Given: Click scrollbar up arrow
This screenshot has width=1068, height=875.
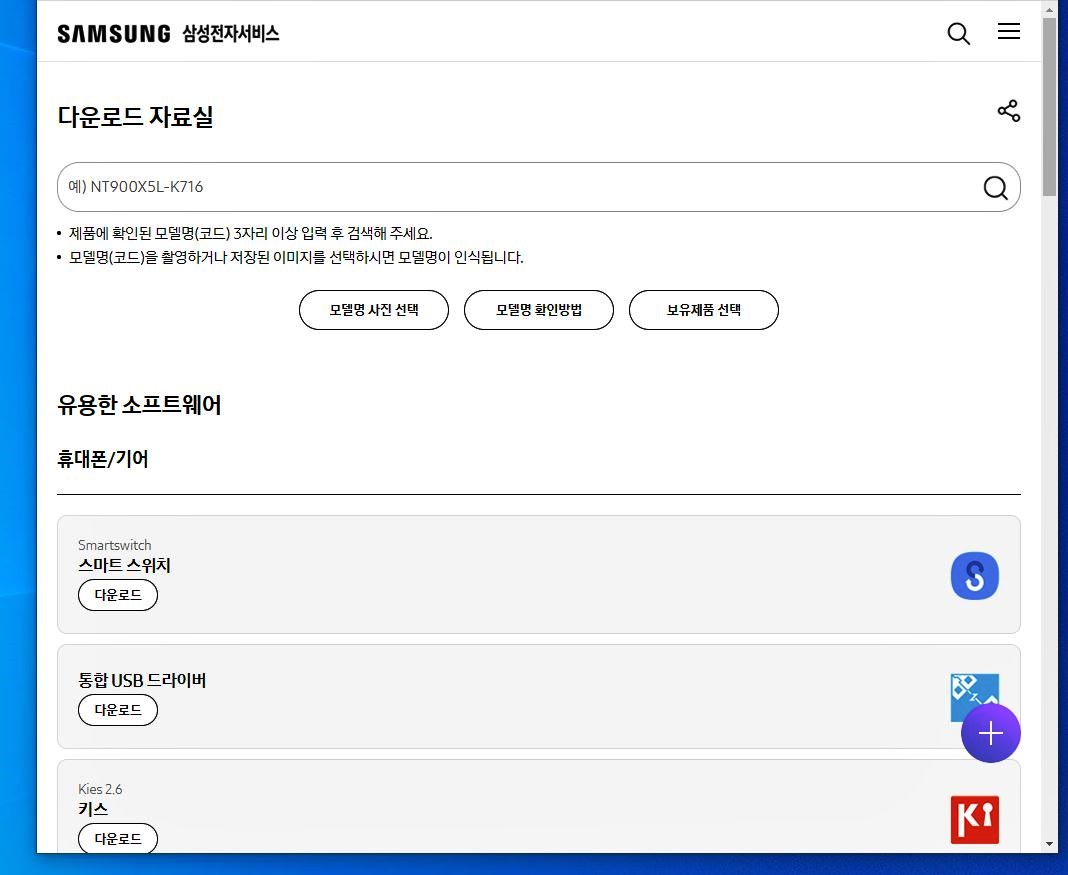Looking at the screenshot, I should [x=1049, y=9].
